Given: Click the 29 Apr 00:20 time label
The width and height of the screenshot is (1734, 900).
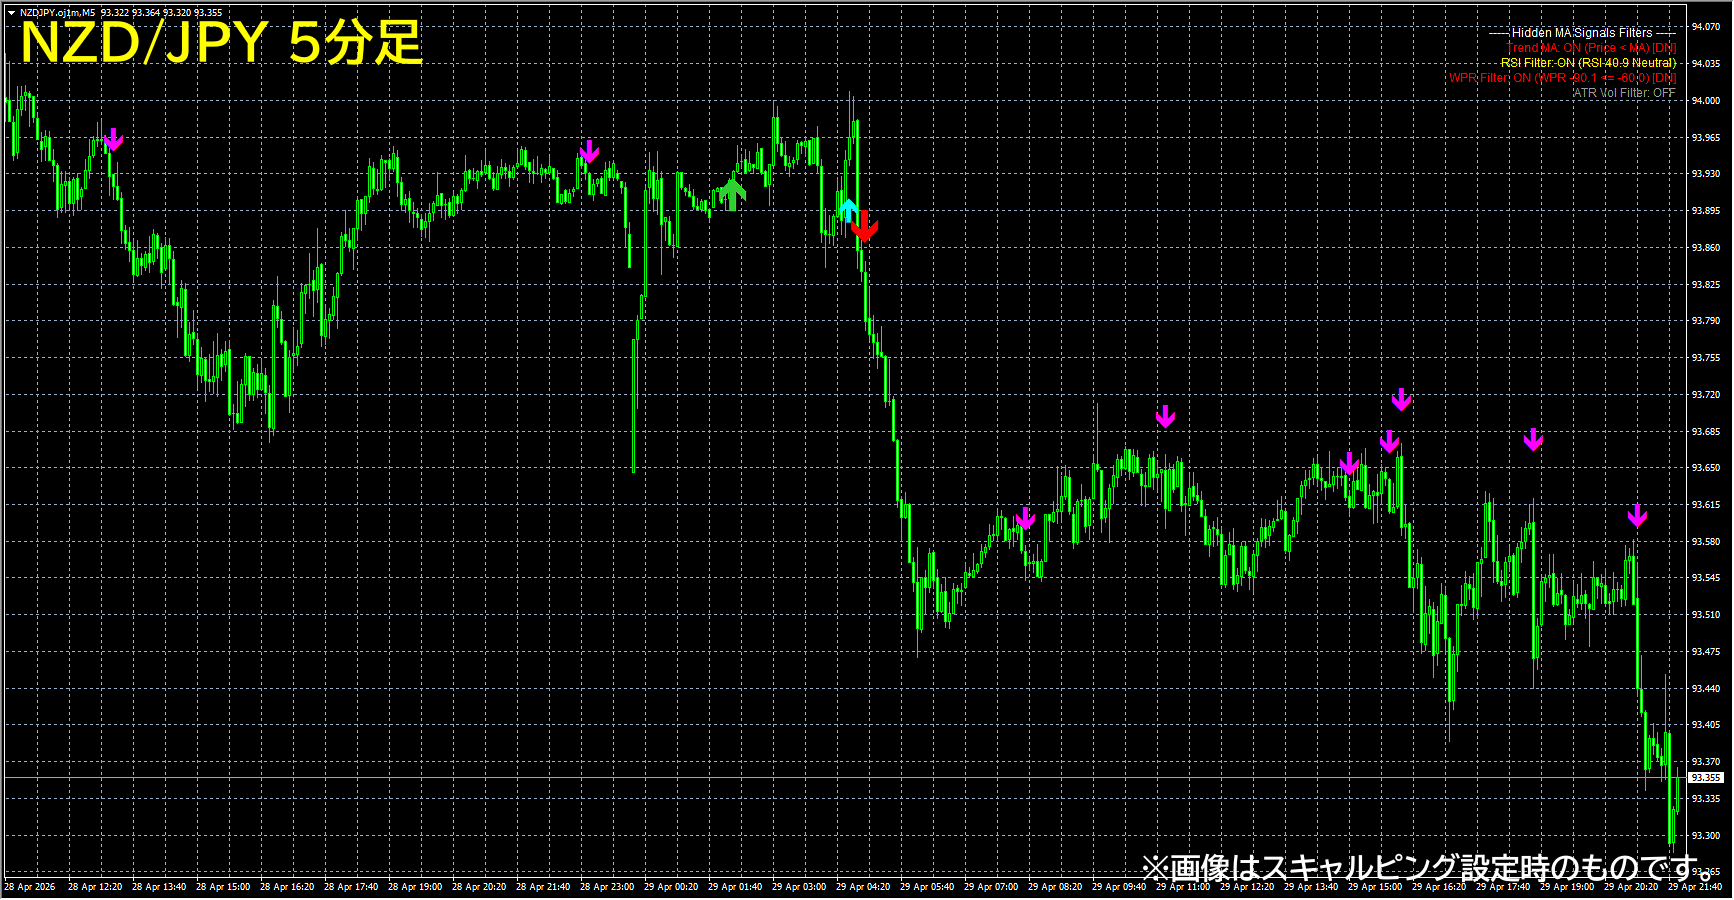Looking at the screenshot, I should (671, 887).
